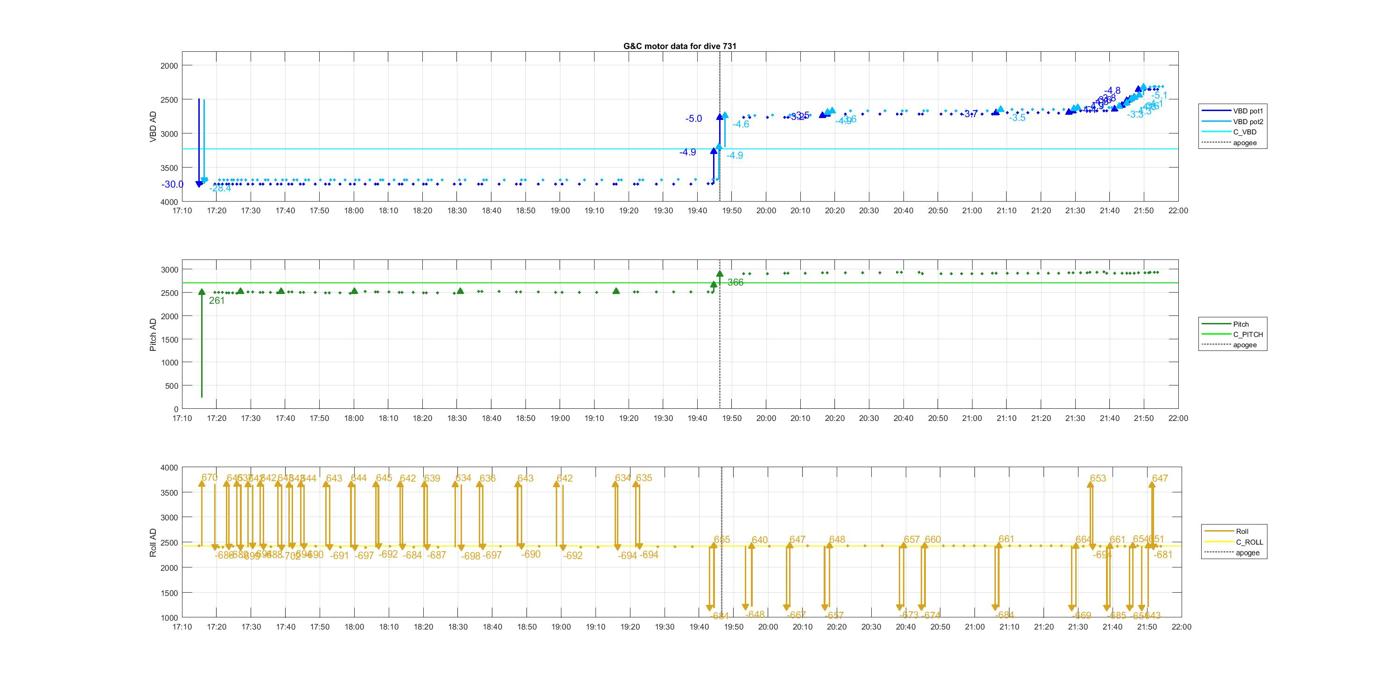Click the '664' label in Roll plot

(x=1083, y=540)
